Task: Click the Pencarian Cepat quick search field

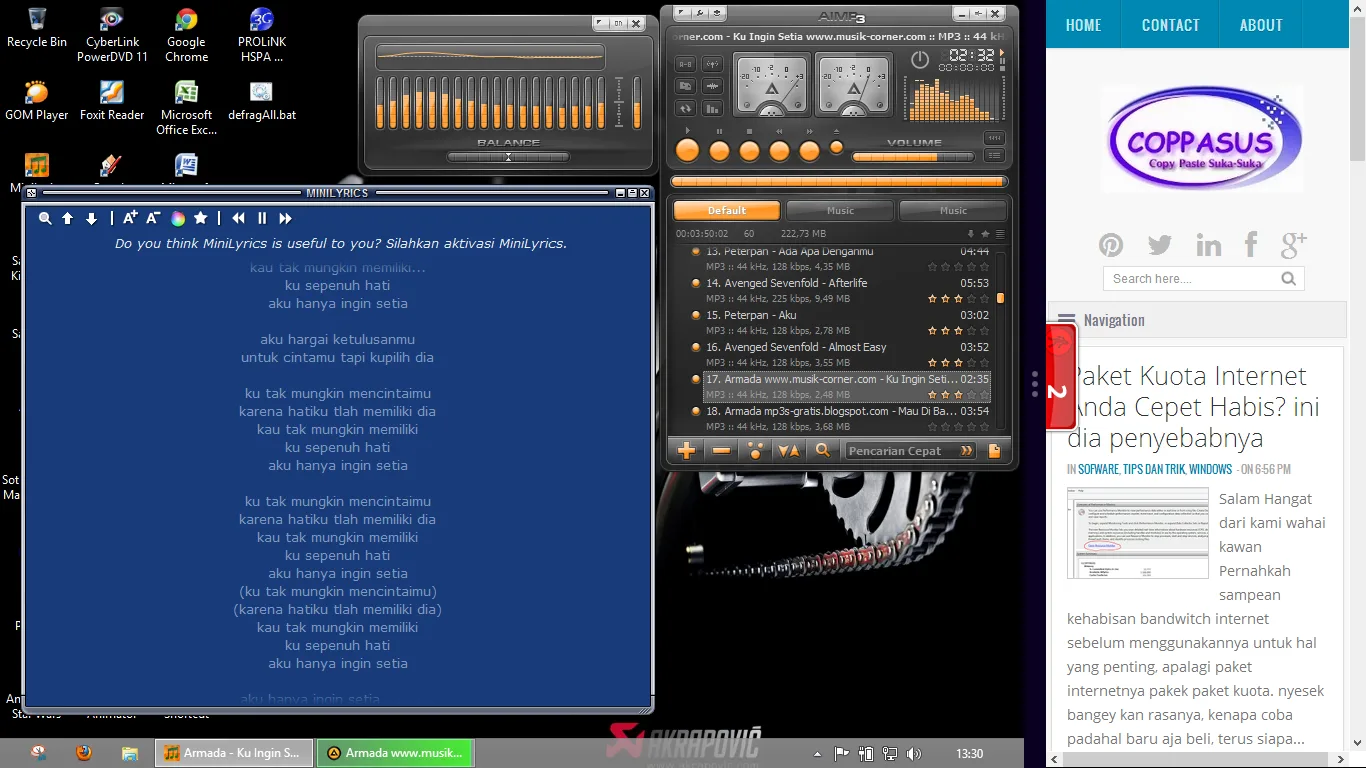Action: (909, 451)
